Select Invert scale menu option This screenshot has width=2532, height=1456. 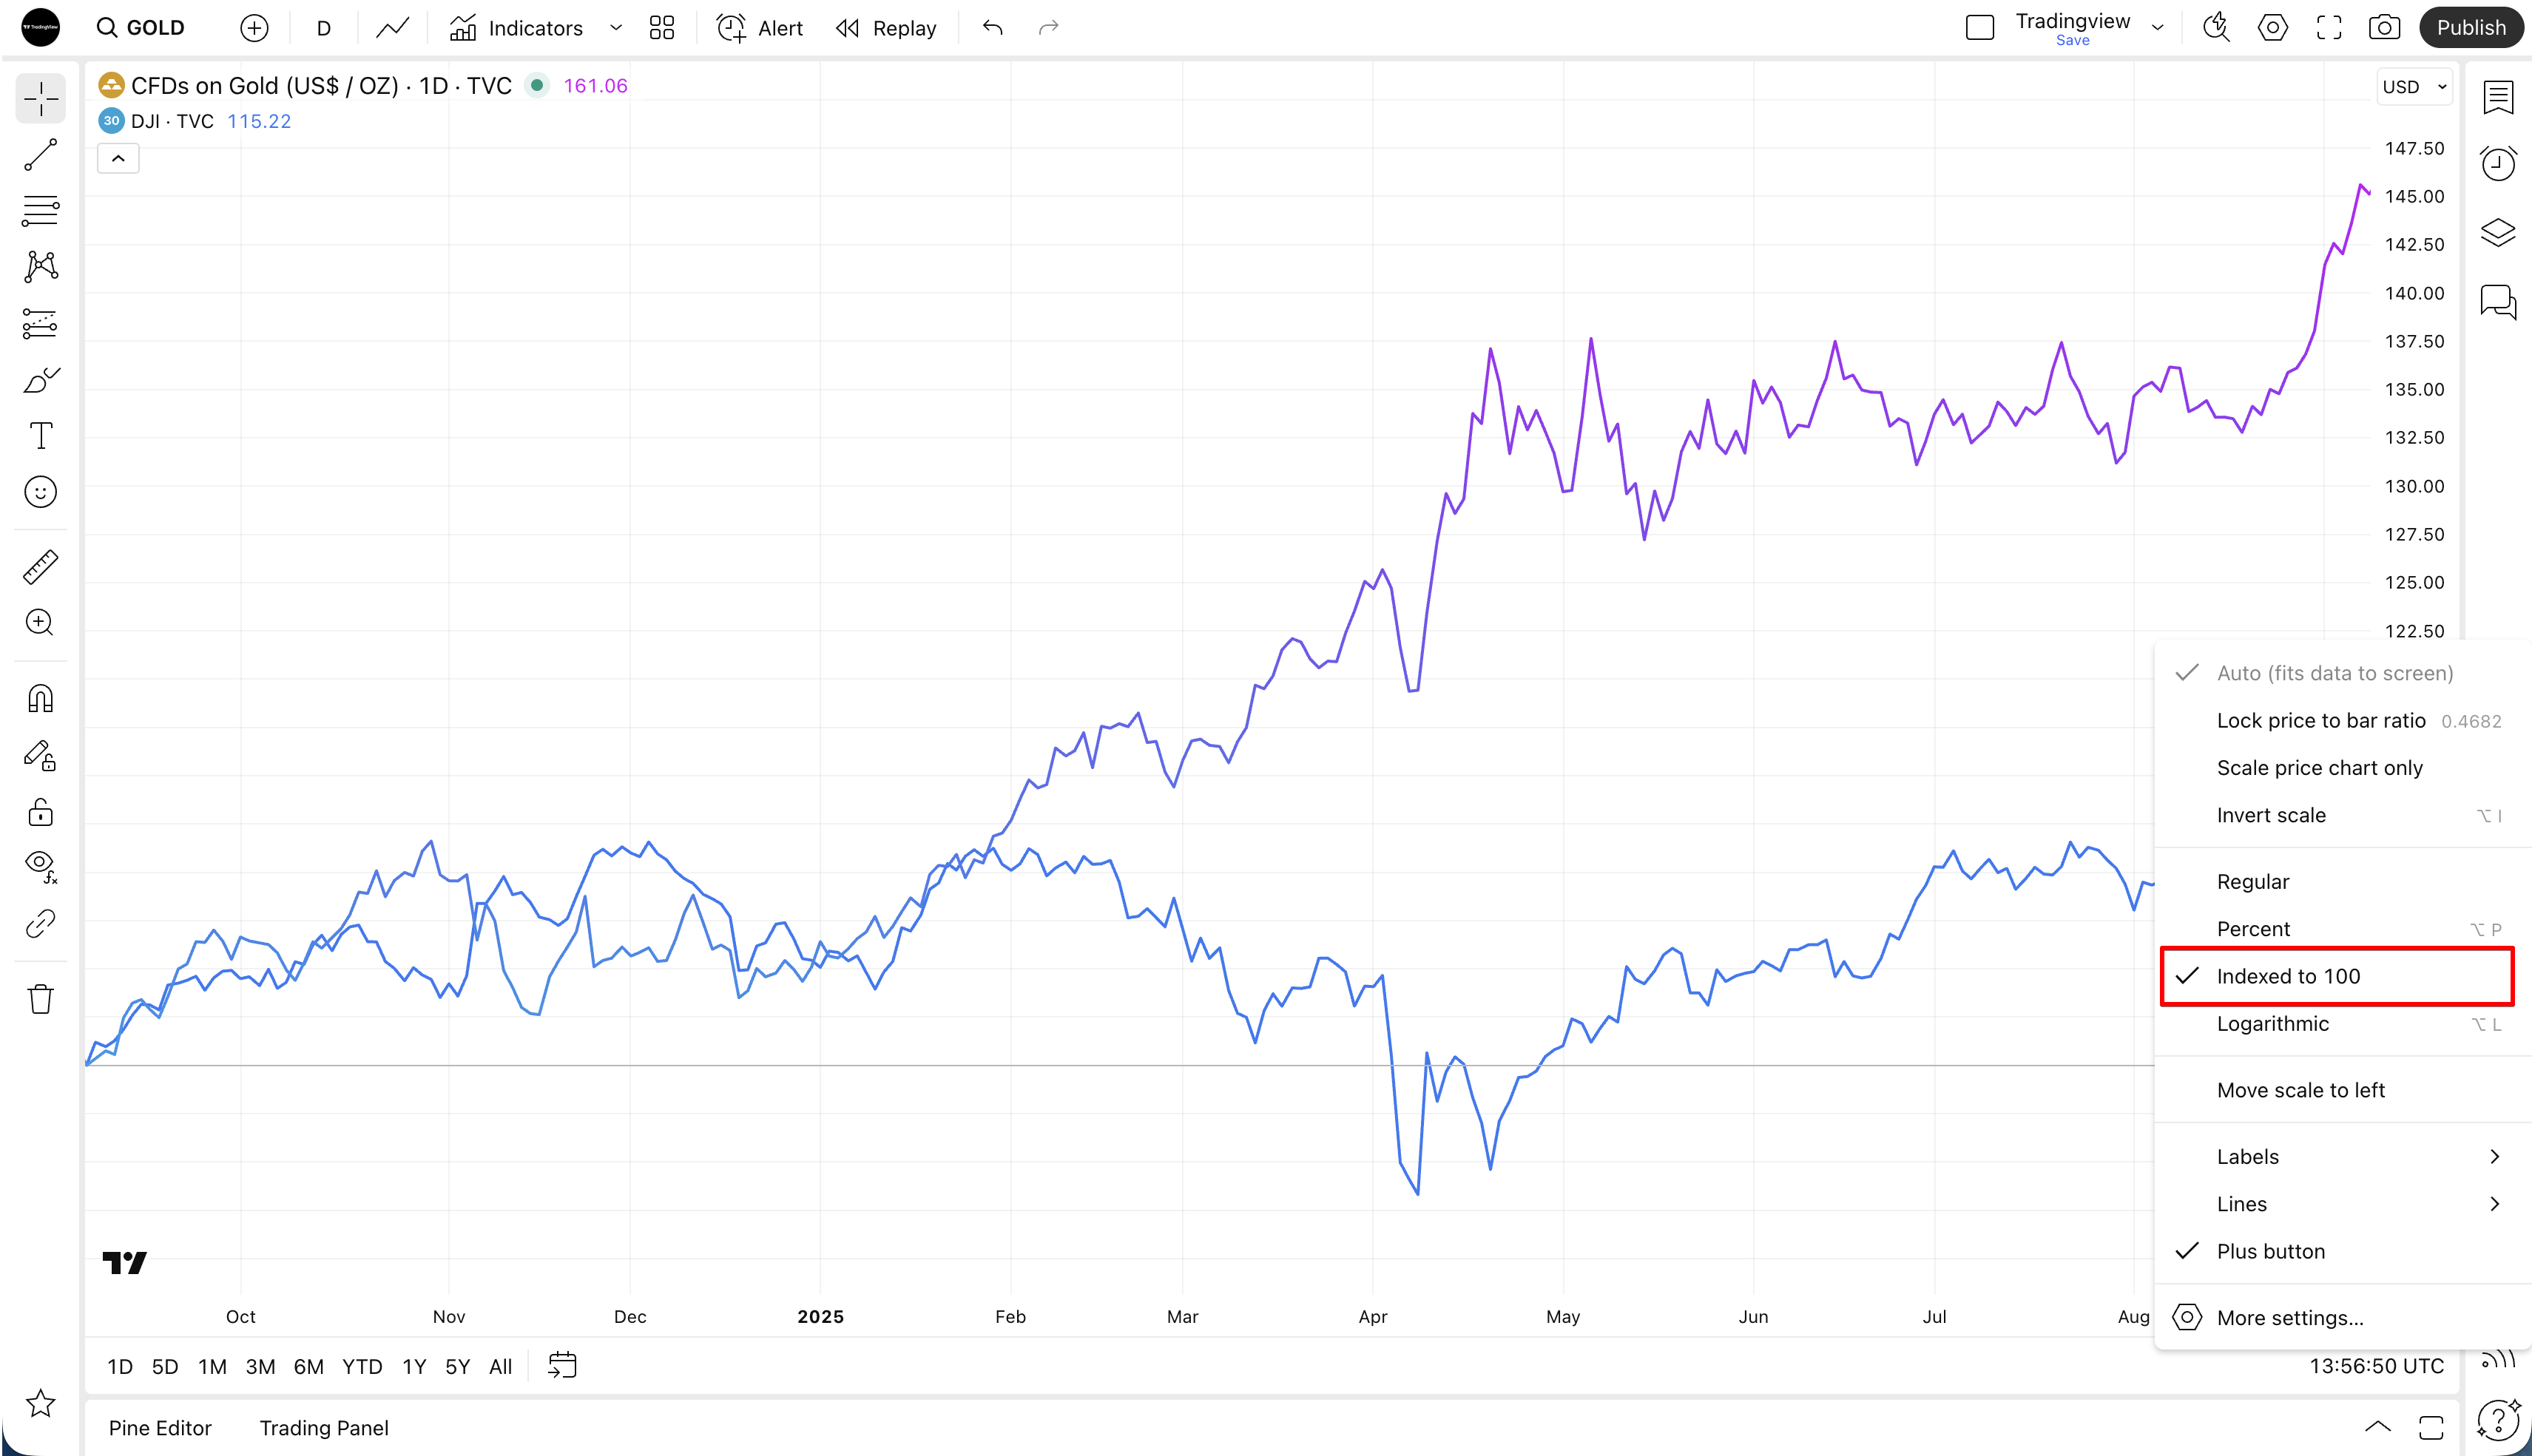[2270, 815]
